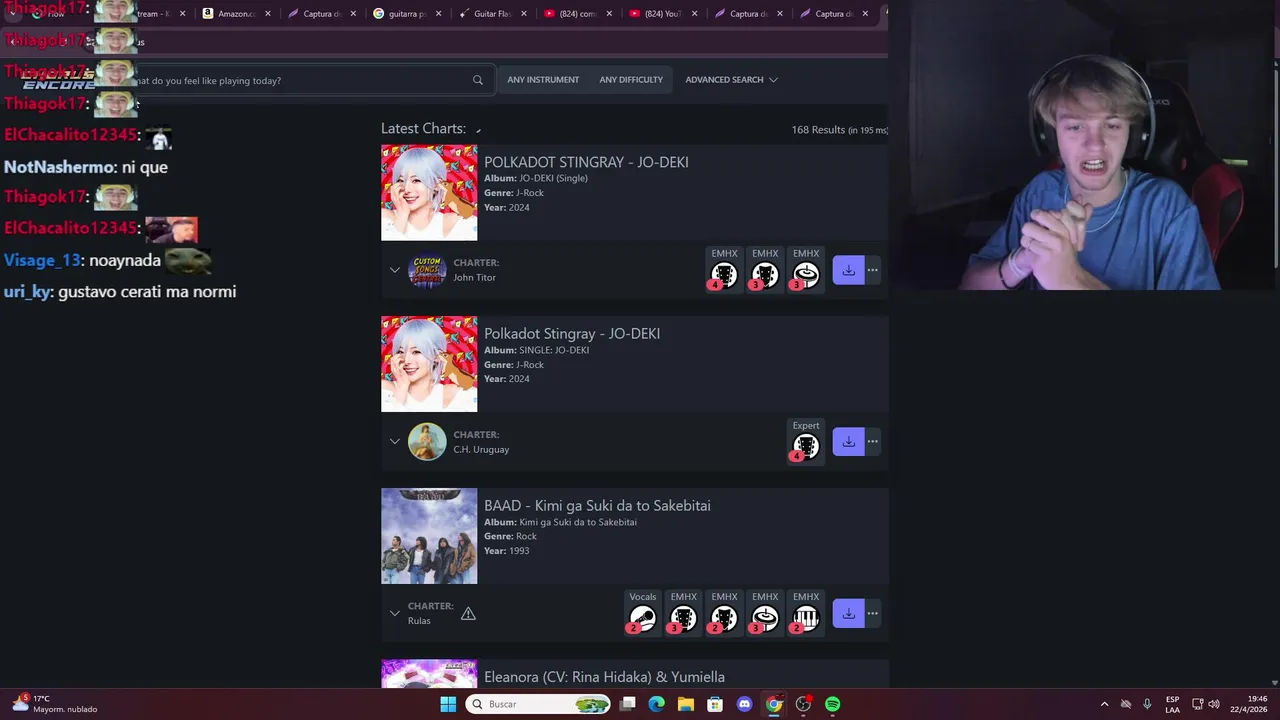This screenshot has width=1280, height=720.
Task: Click charter name John Titor
Action: pyautogui.click(x=474, y=278)
